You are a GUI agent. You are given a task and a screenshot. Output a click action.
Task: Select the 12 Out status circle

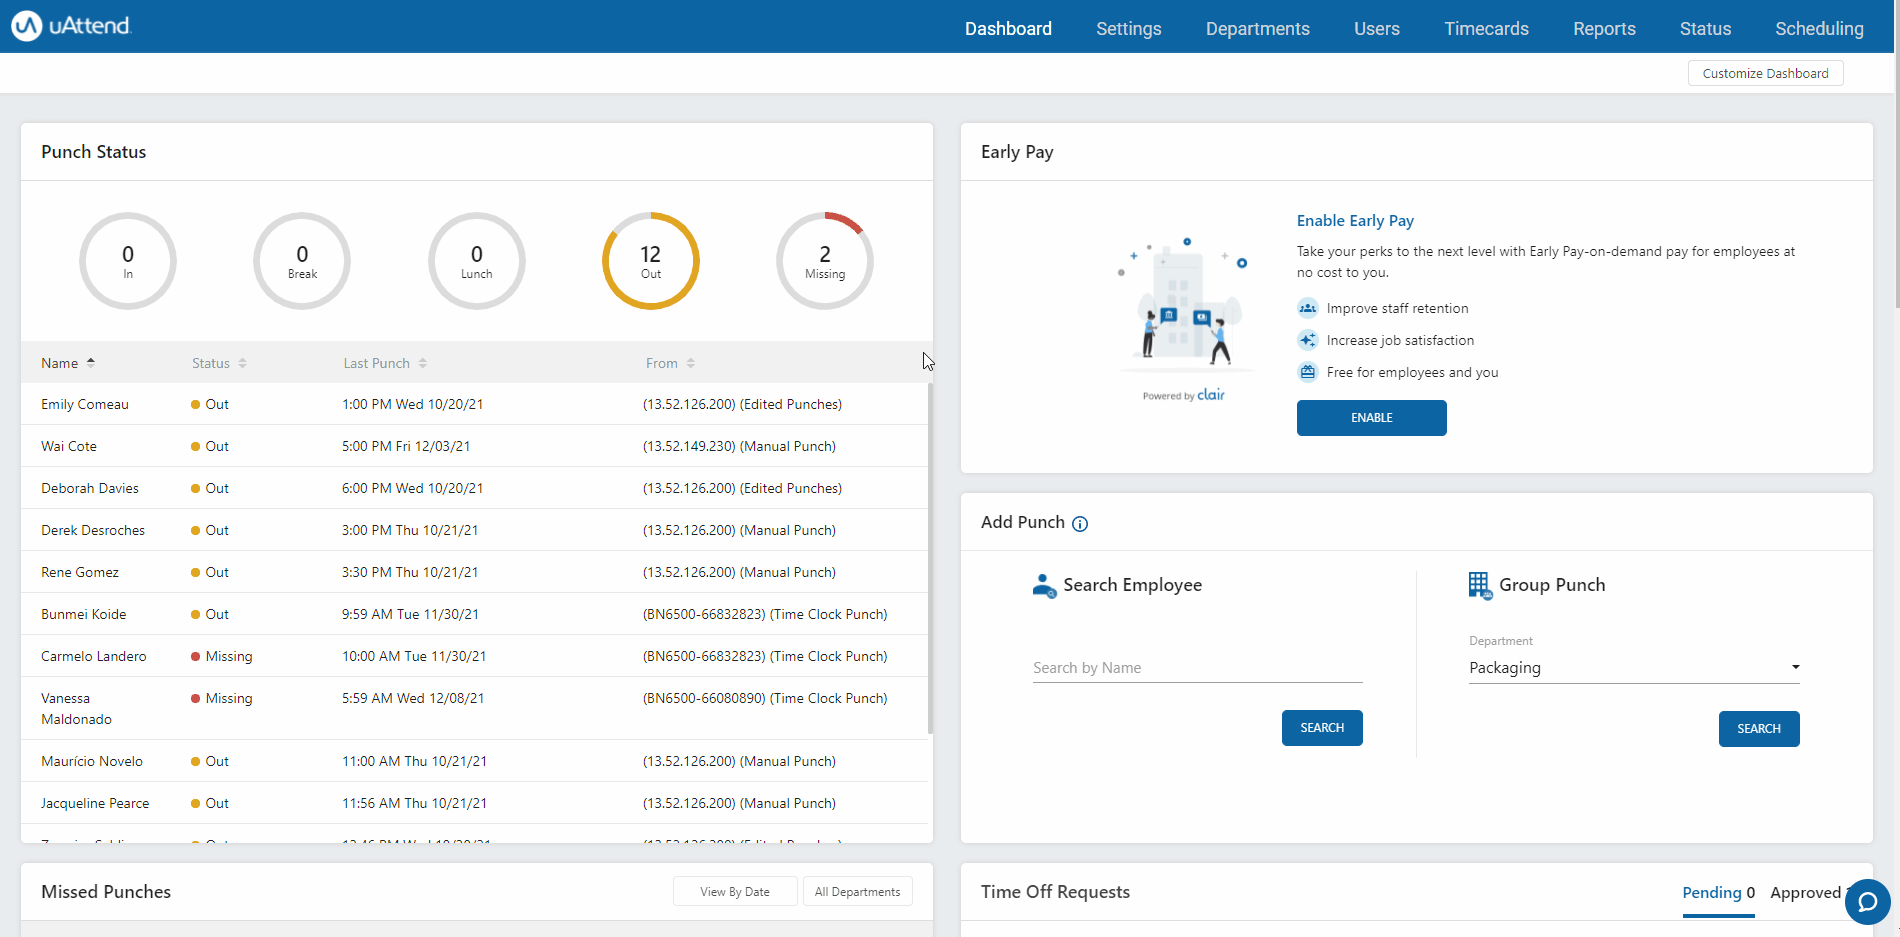(650, 261)
